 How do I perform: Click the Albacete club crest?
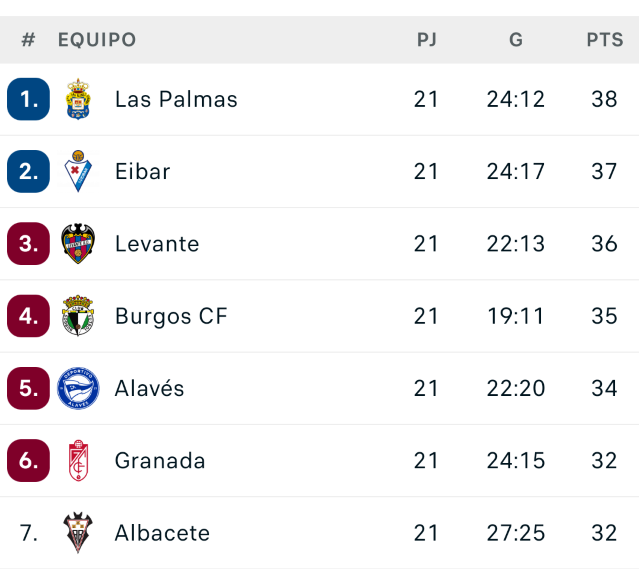click(x=77, y=533)
